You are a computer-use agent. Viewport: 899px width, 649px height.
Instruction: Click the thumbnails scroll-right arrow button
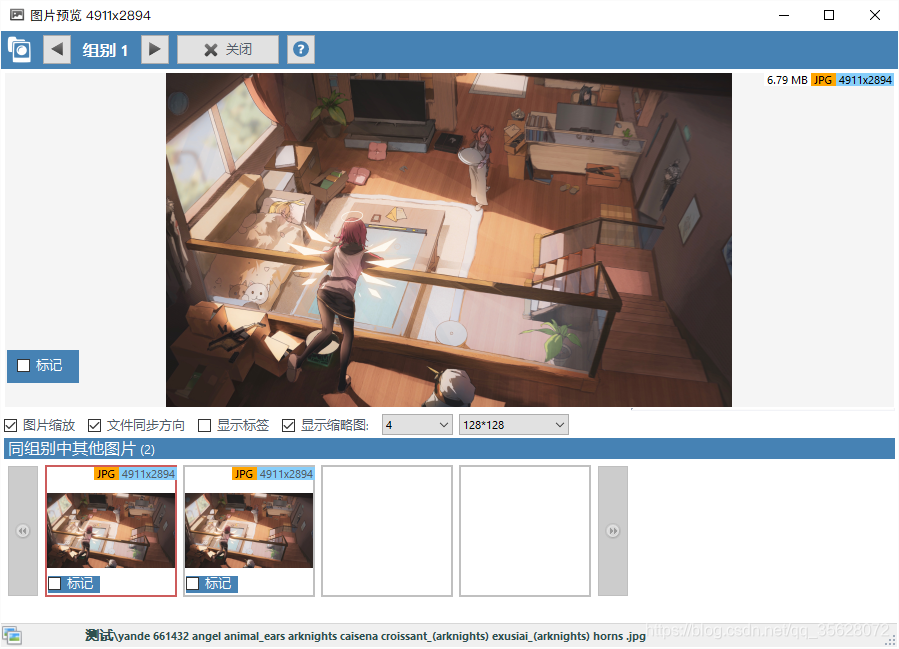tap(613, 531)
